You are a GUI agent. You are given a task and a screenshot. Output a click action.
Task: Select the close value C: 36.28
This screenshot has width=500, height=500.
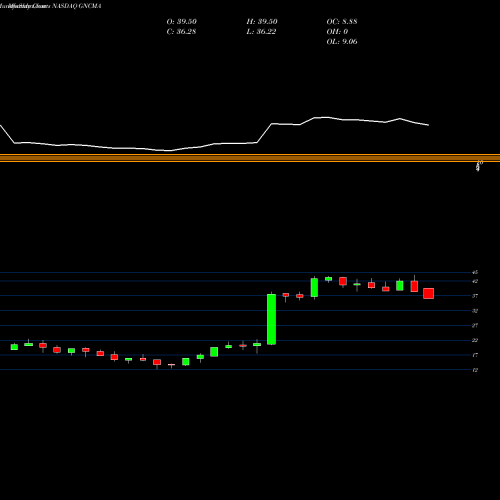[181, 32]
